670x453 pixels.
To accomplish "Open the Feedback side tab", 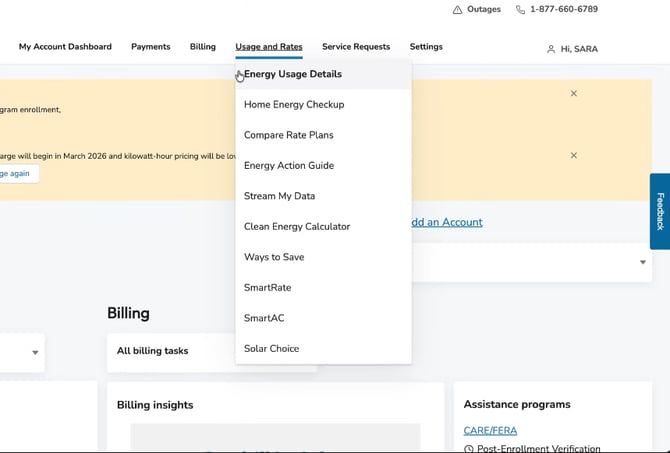I will click(x=659, y=211).
